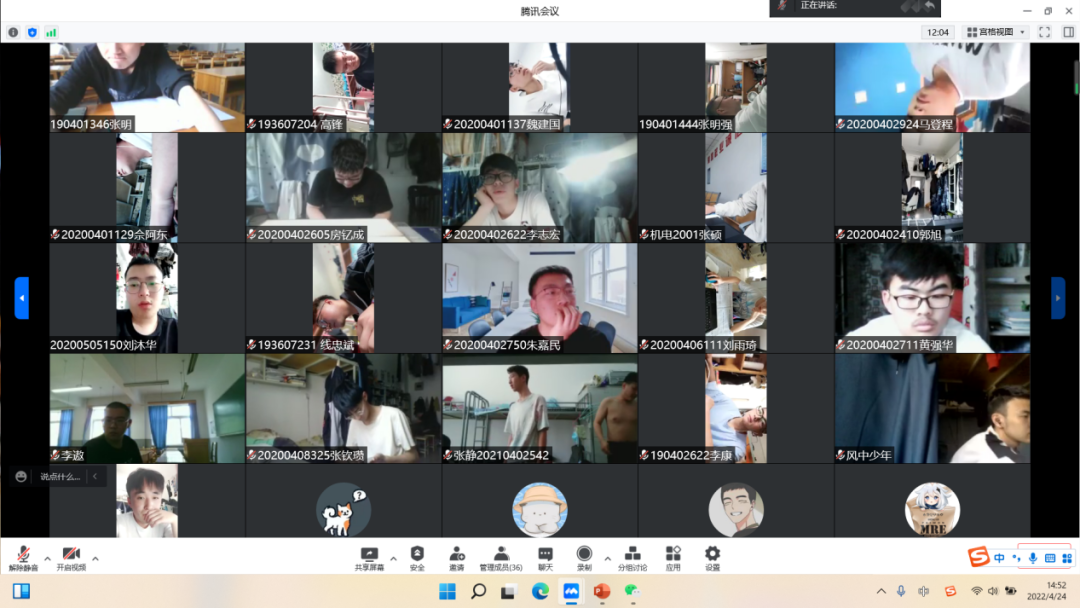The width and height of the screenshot is (1080, 608).
Task: Open the 应用 apps panel
Action: (673, 556)
